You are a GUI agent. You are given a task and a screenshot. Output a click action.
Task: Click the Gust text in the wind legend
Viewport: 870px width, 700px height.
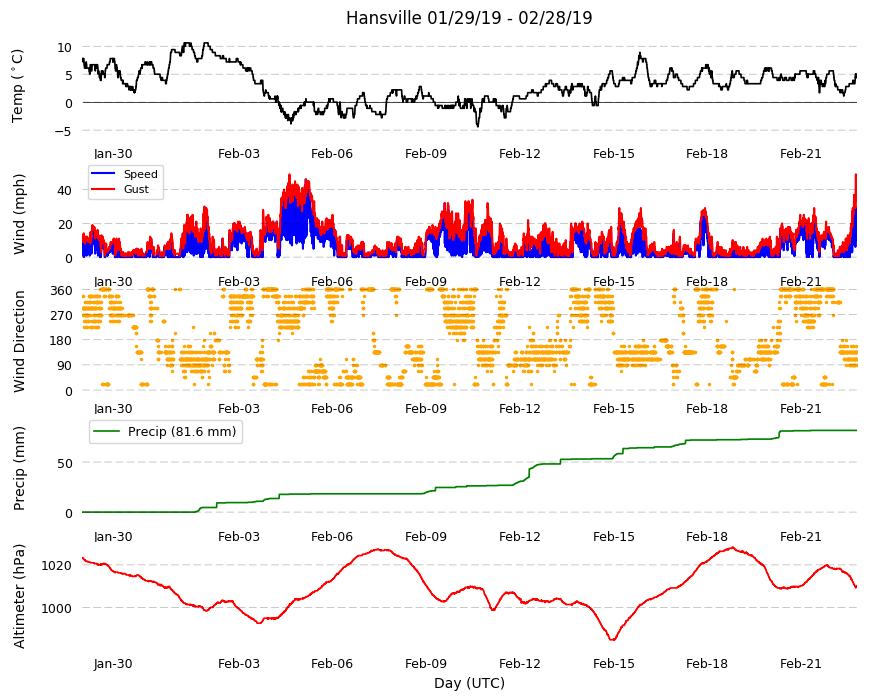click(136, 189)
